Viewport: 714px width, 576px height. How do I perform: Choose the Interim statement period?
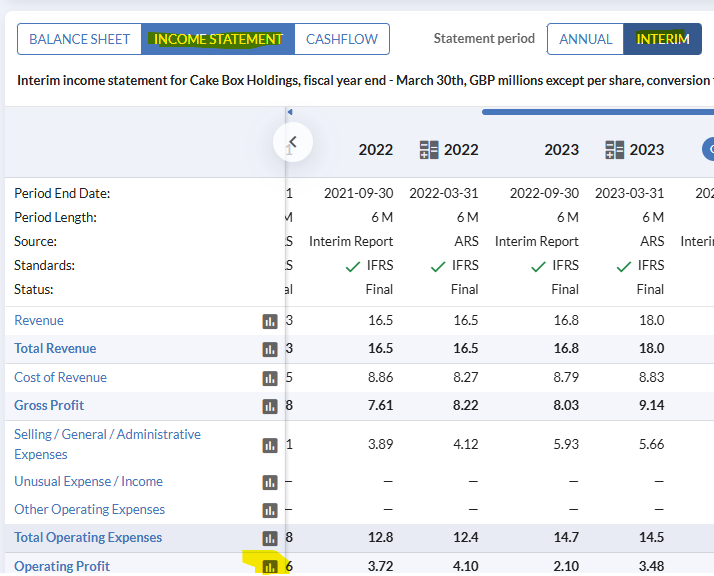(x=663, y=39)
